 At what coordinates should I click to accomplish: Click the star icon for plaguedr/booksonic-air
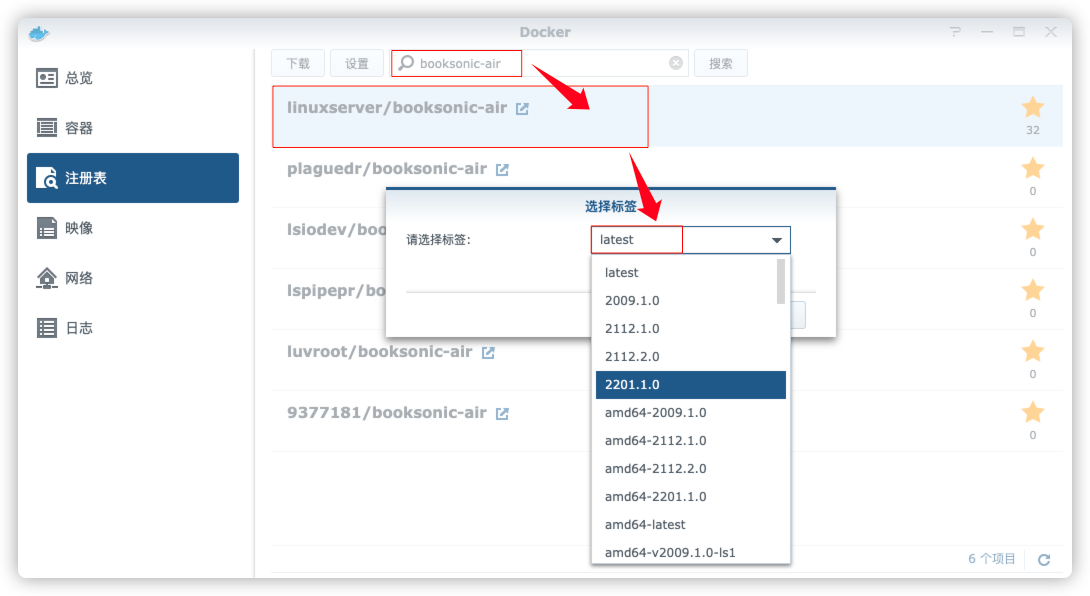click(x=1033, y=168)
